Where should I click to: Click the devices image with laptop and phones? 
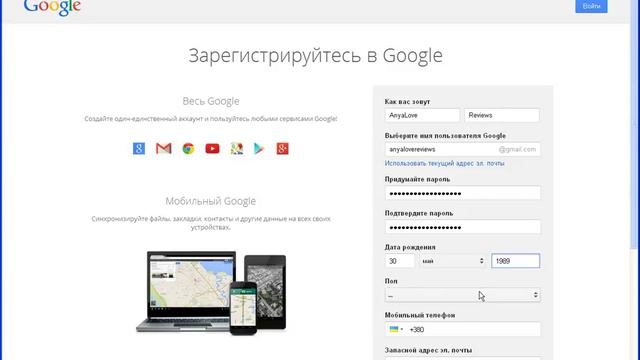click(x=211, y=293)
